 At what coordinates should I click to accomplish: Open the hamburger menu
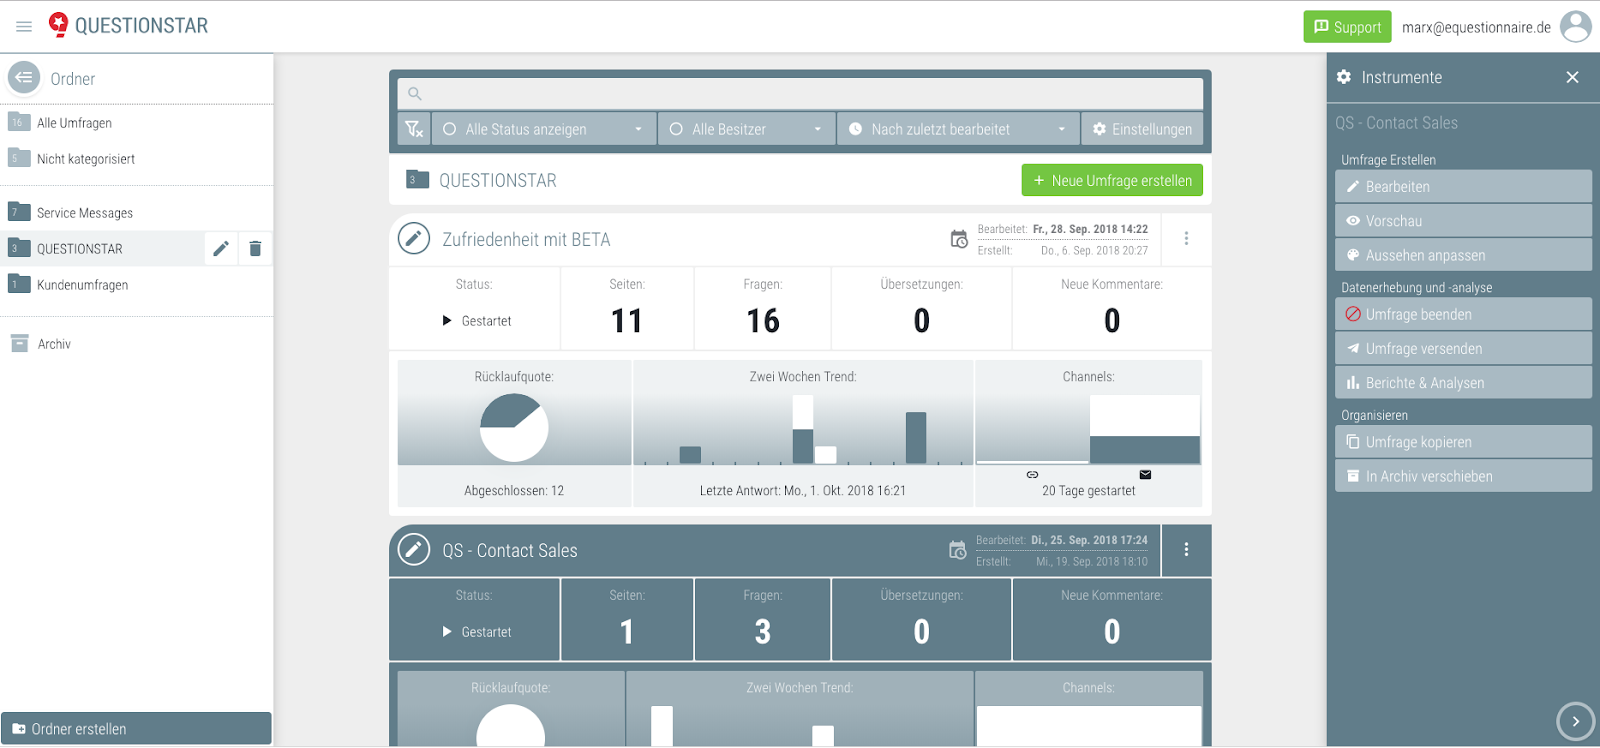point(24,26)
